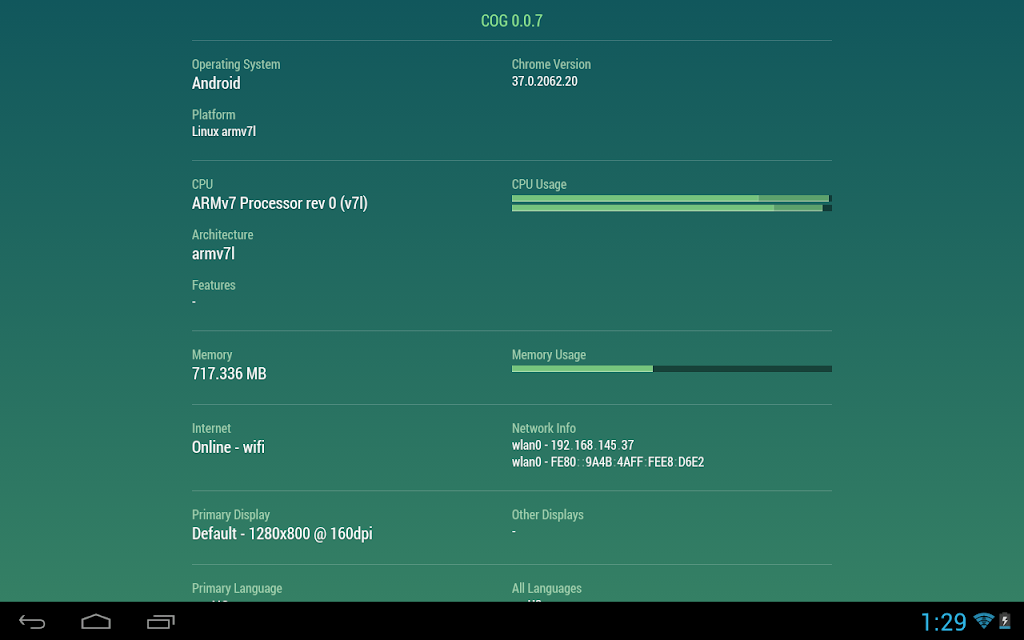Select the Other Displays label
This screenshot has width=1024, height=640.
pos(547,515)
